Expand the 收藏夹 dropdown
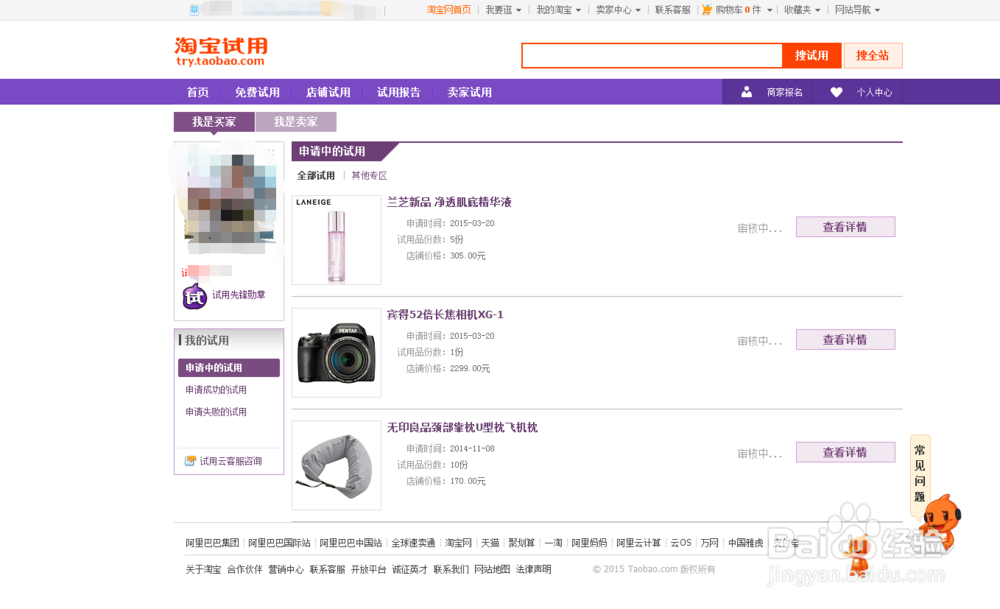This screenshot has width=1000, height=609. [x=802, y=10]
